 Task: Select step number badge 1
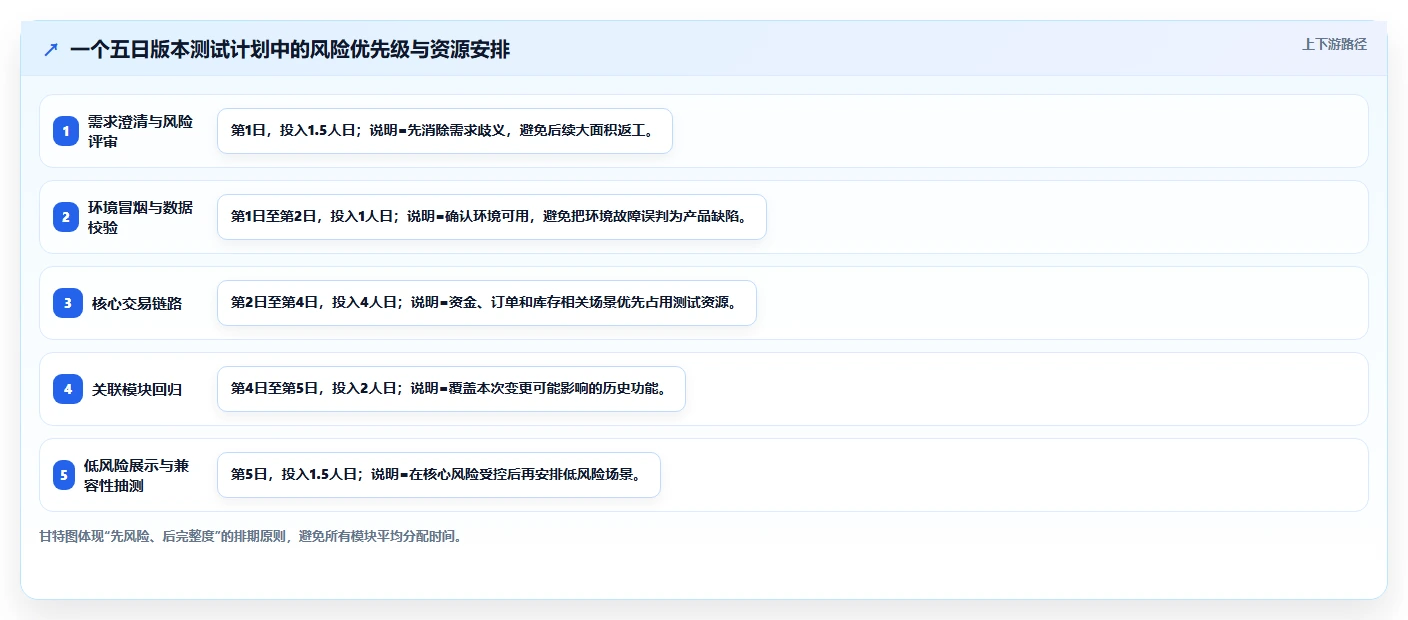pos(66,131)
